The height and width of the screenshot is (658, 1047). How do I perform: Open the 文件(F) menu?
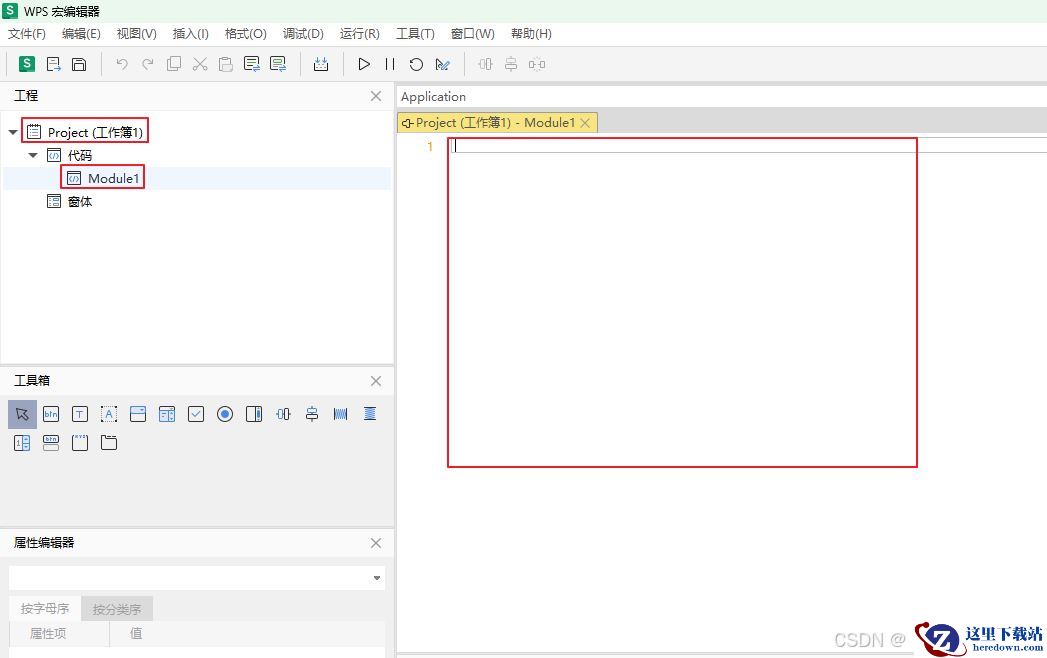click(27, 33)
